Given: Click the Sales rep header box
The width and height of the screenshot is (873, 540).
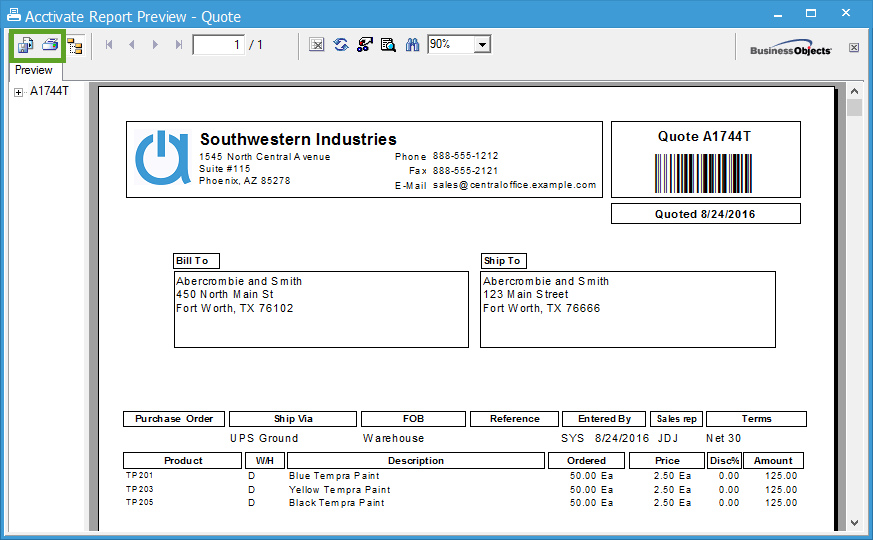Looking at the screenshot, I should (x=676, y=419).
